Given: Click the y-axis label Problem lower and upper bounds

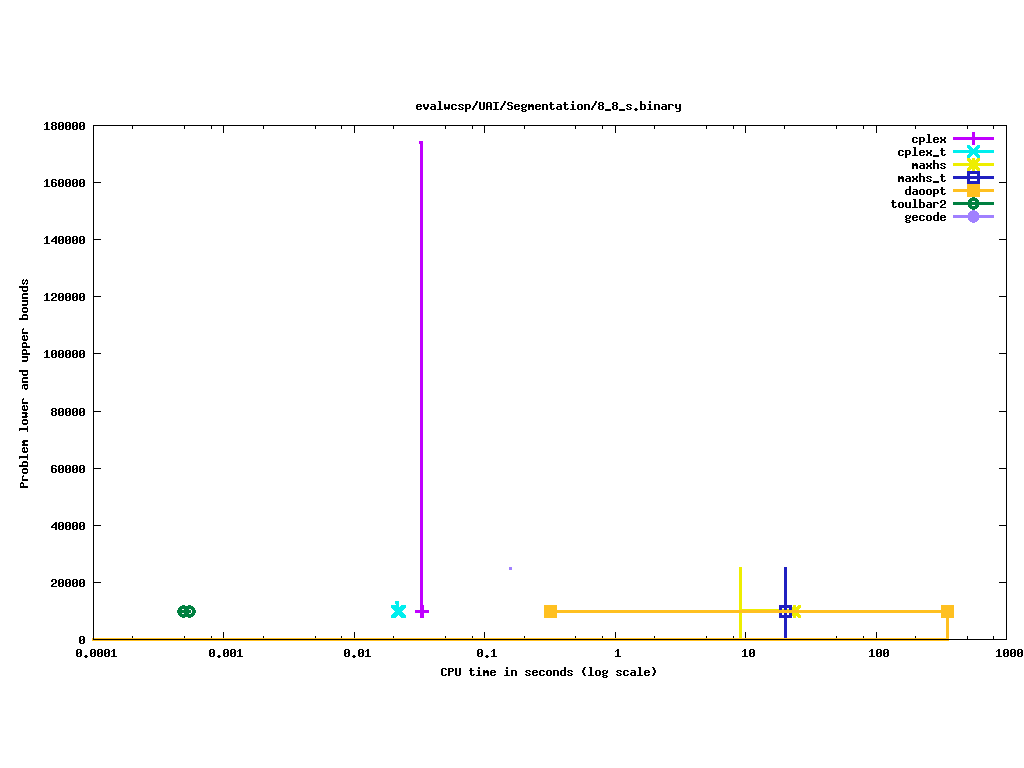Looking at the screenshot, I should pos(25,383).
